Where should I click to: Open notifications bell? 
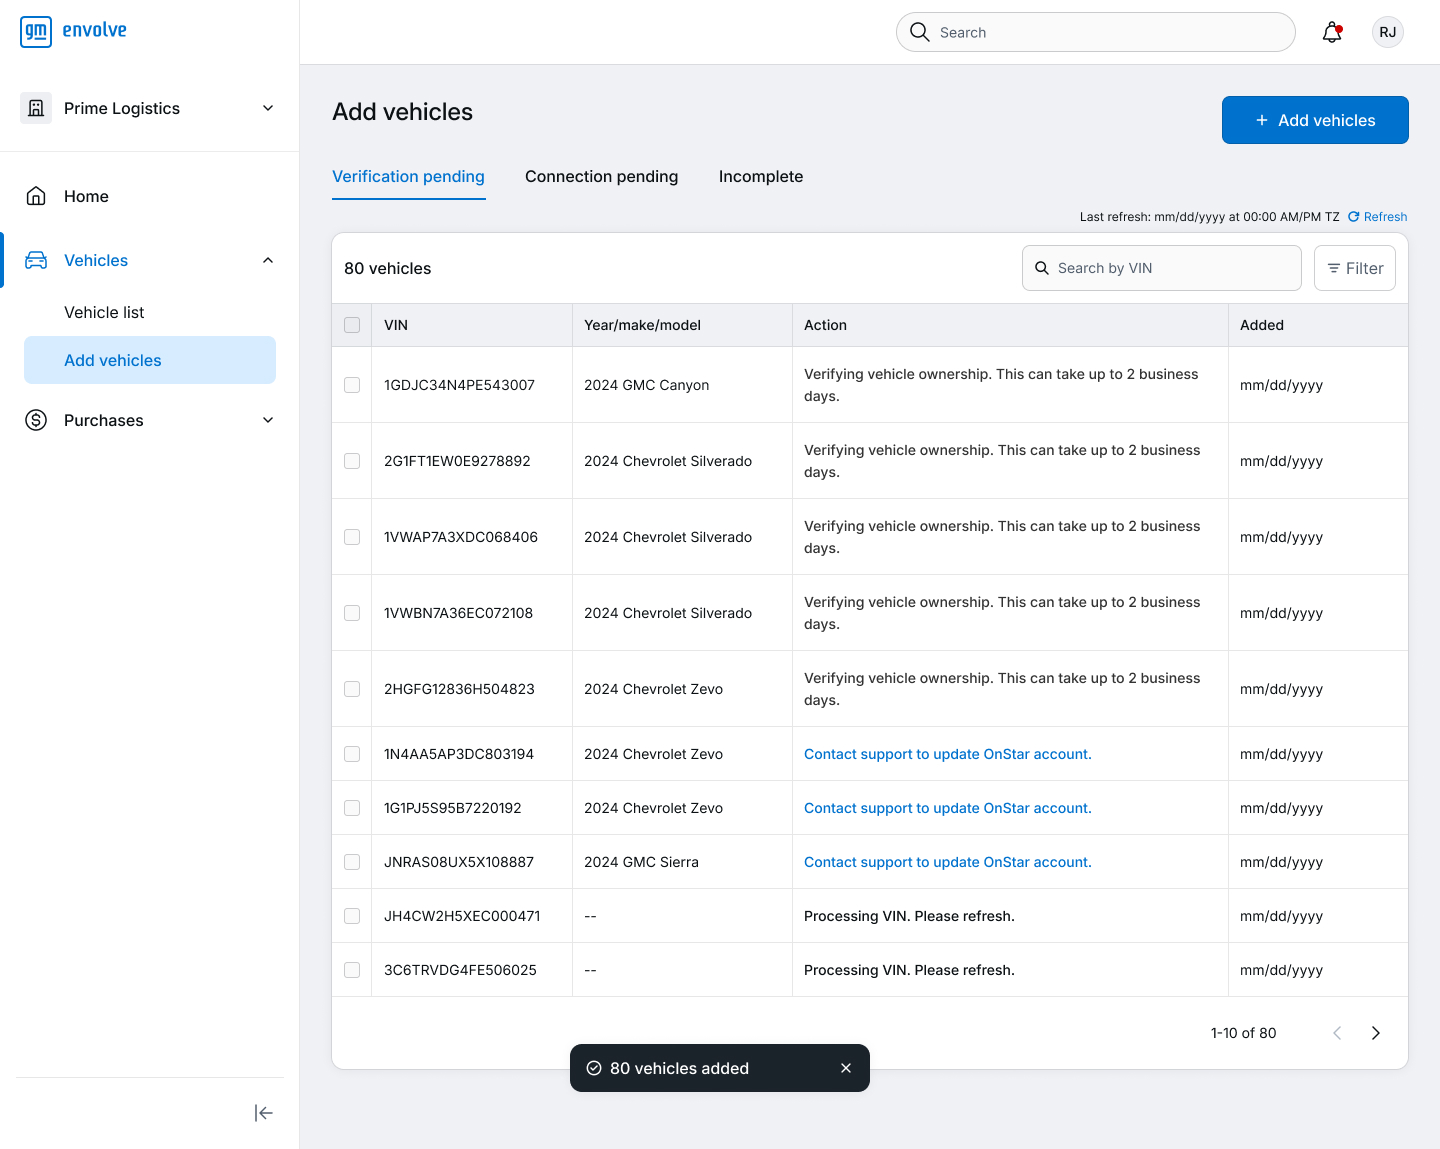click(1332, 32)
